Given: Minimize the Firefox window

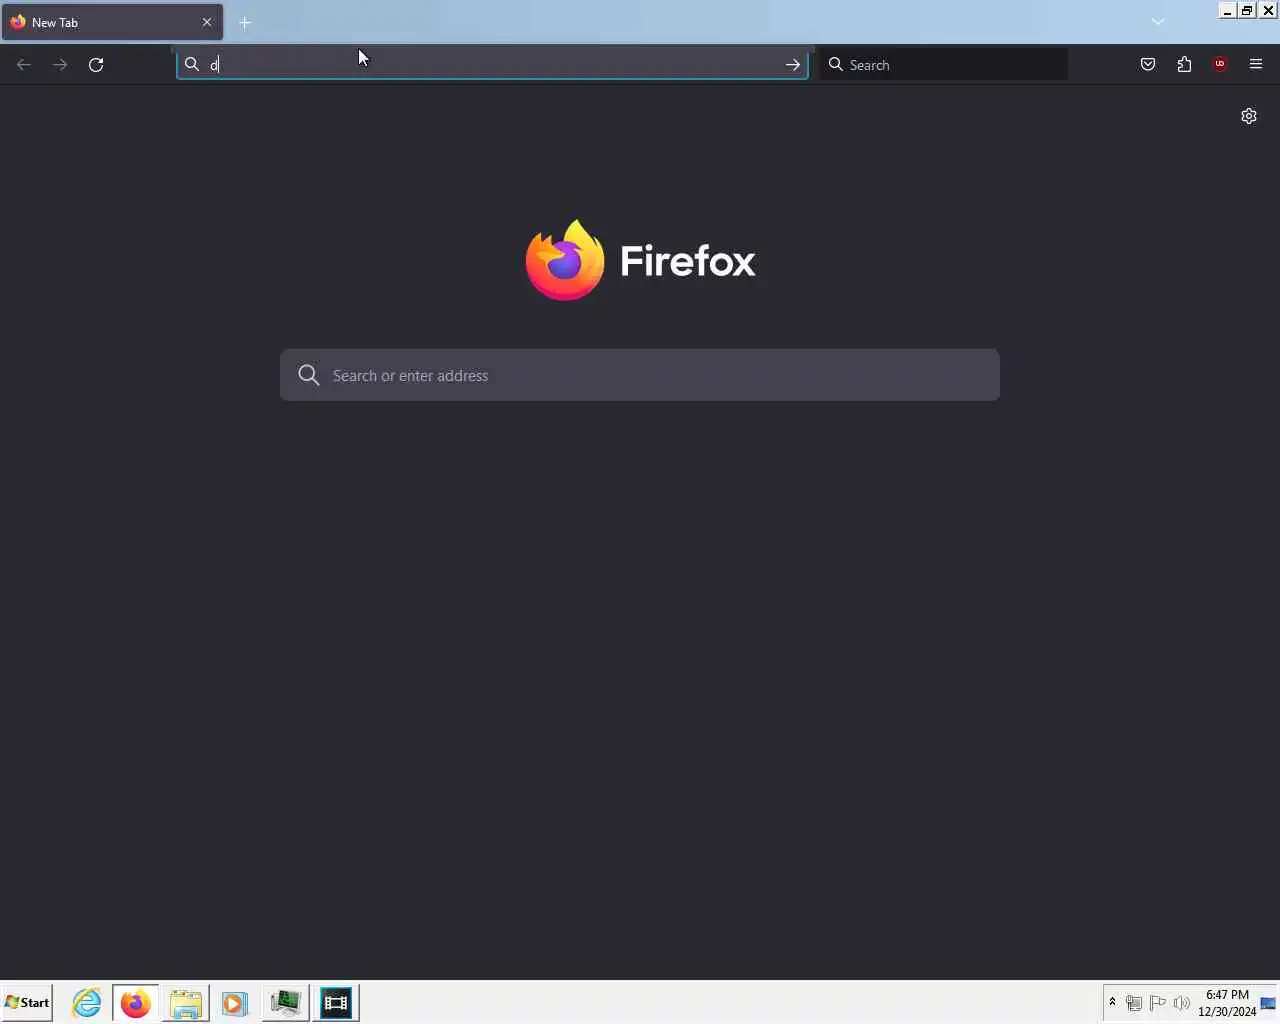Looking at the screenshot, I should click(1228, 10).
